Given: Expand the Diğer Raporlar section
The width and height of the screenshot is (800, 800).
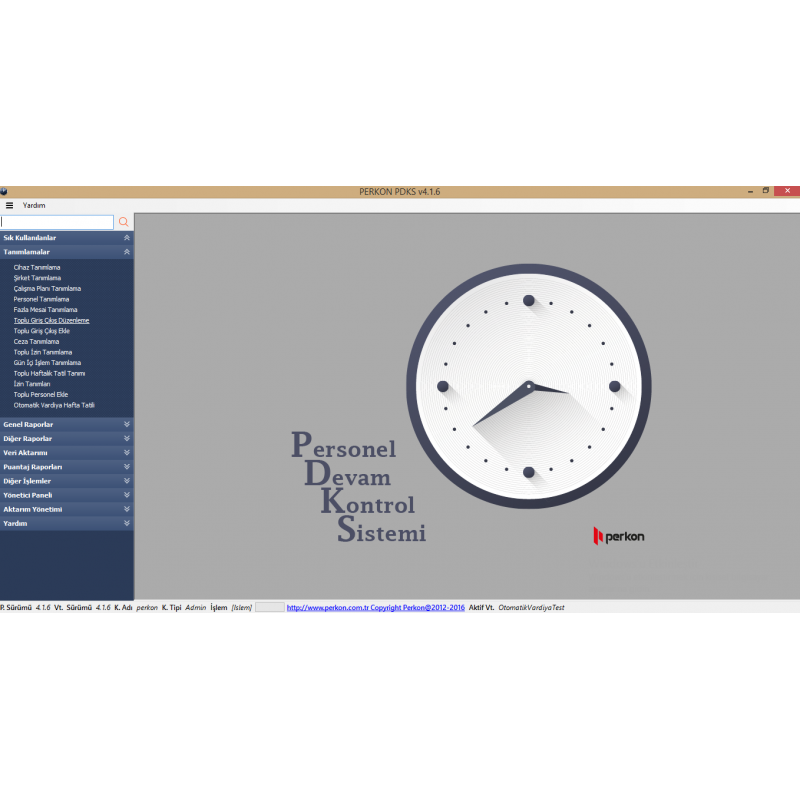Looking at the screenshot, I should pos(67,439).
